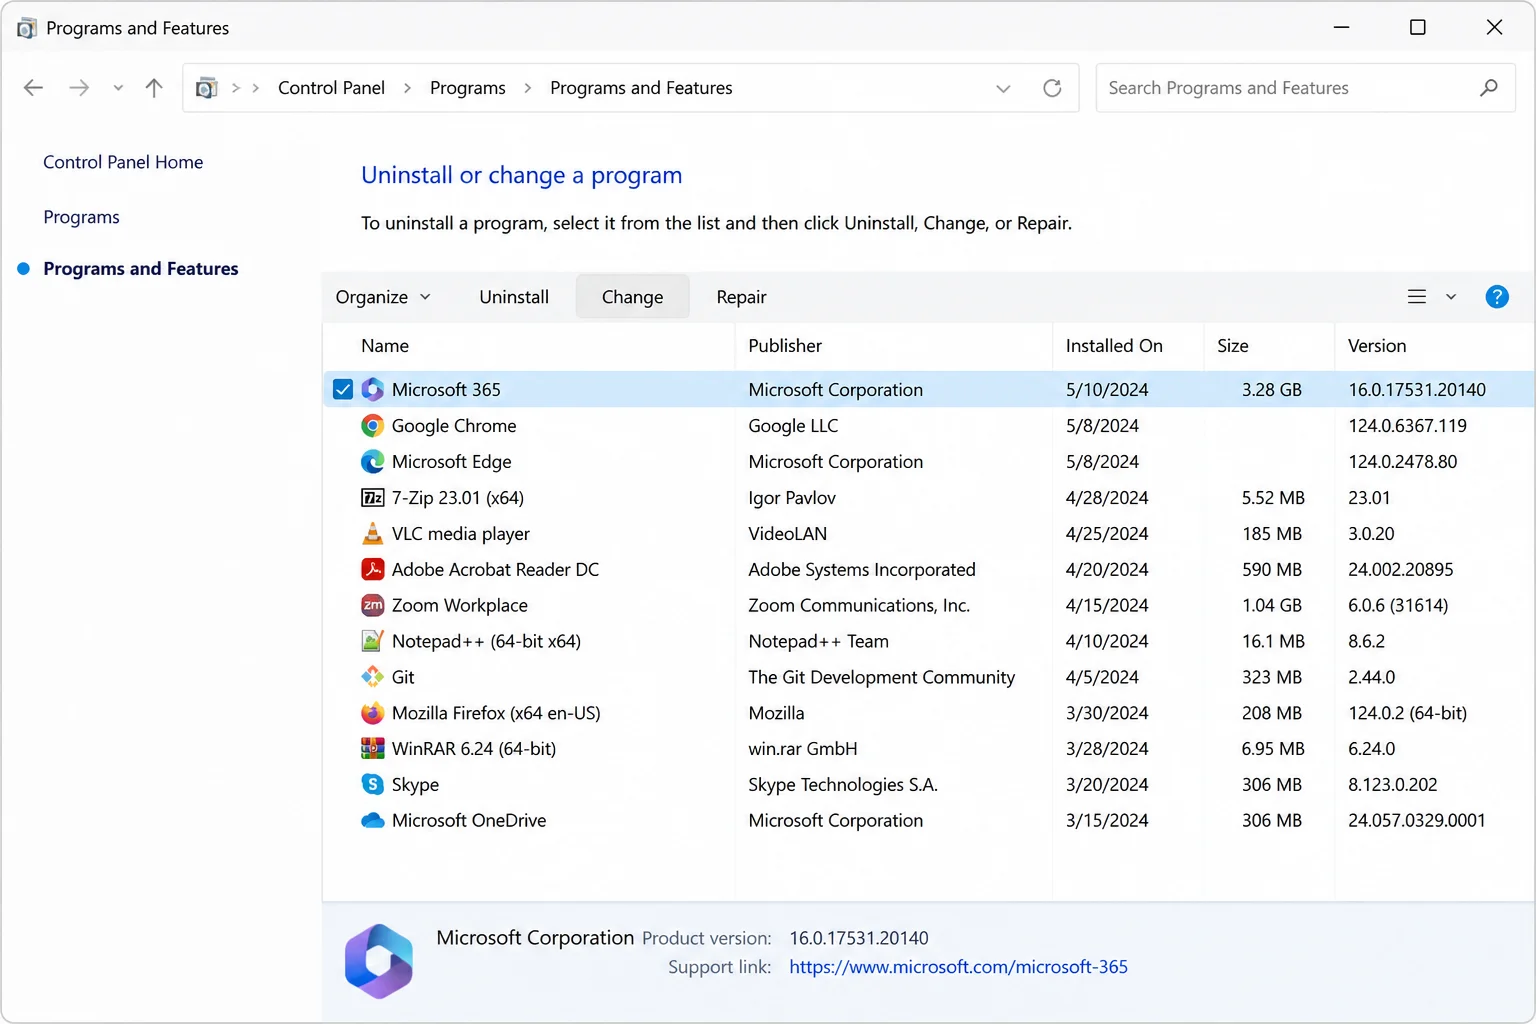This screenshot has width=1536, height=1024.
Task: Click version 8.123.0.202 cell
Action: click(1393, 785)
